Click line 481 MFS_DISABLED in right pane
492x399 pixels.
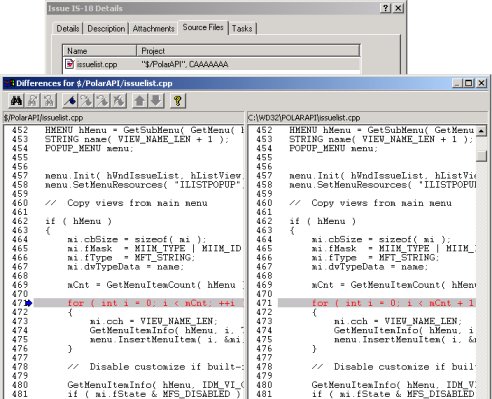click(393, 394)
